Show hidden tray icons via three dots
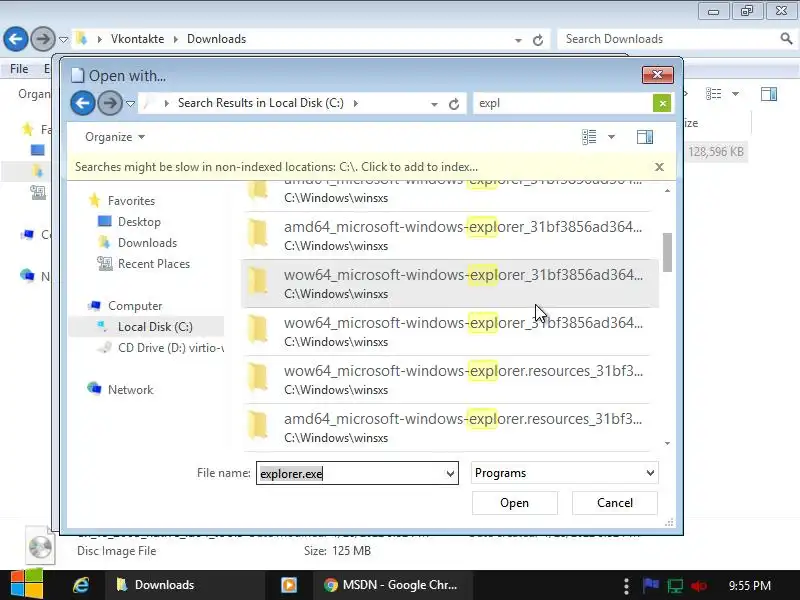Screen dimensions: 800x600 pos(626,586)
